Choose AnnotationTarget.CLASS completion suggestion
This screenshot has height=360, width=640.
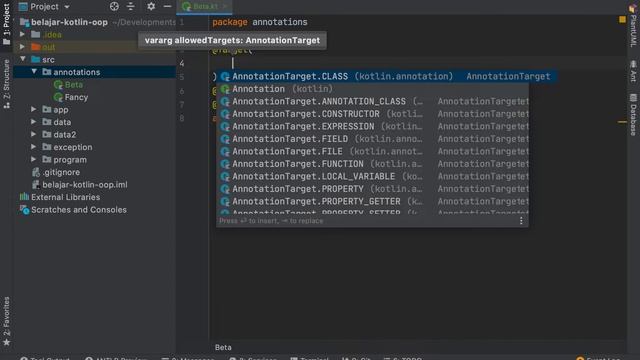tap(386, 76)
